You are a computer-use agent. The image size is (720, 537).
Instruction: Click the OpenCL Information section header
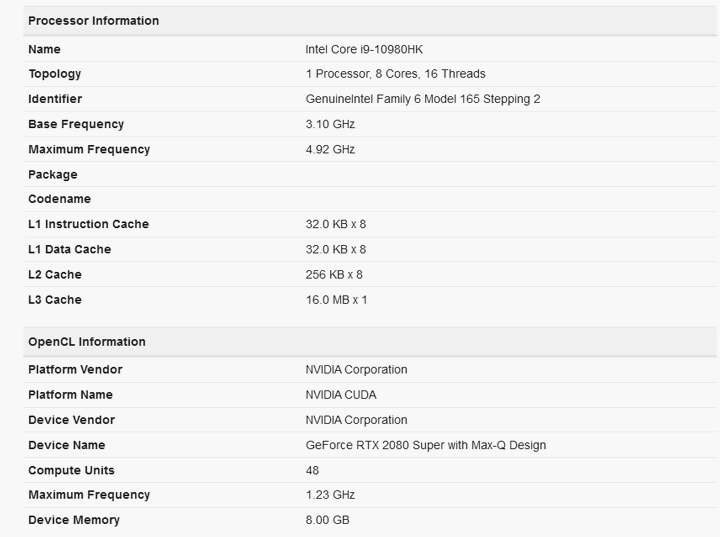[87, 342]
